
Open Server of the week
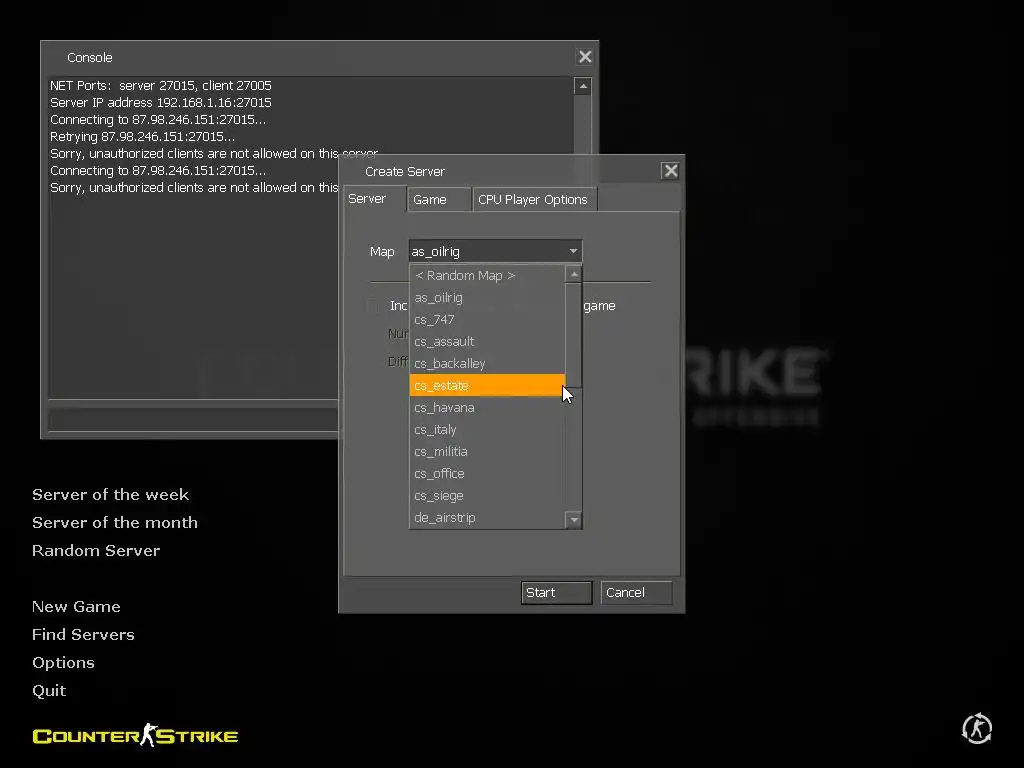(110, 494)
